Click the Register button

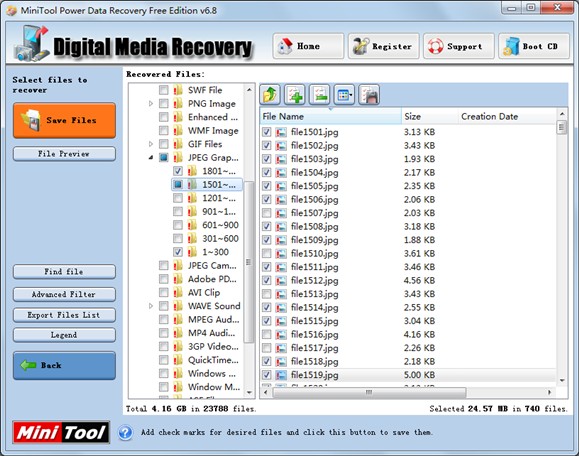pos(384,46)
